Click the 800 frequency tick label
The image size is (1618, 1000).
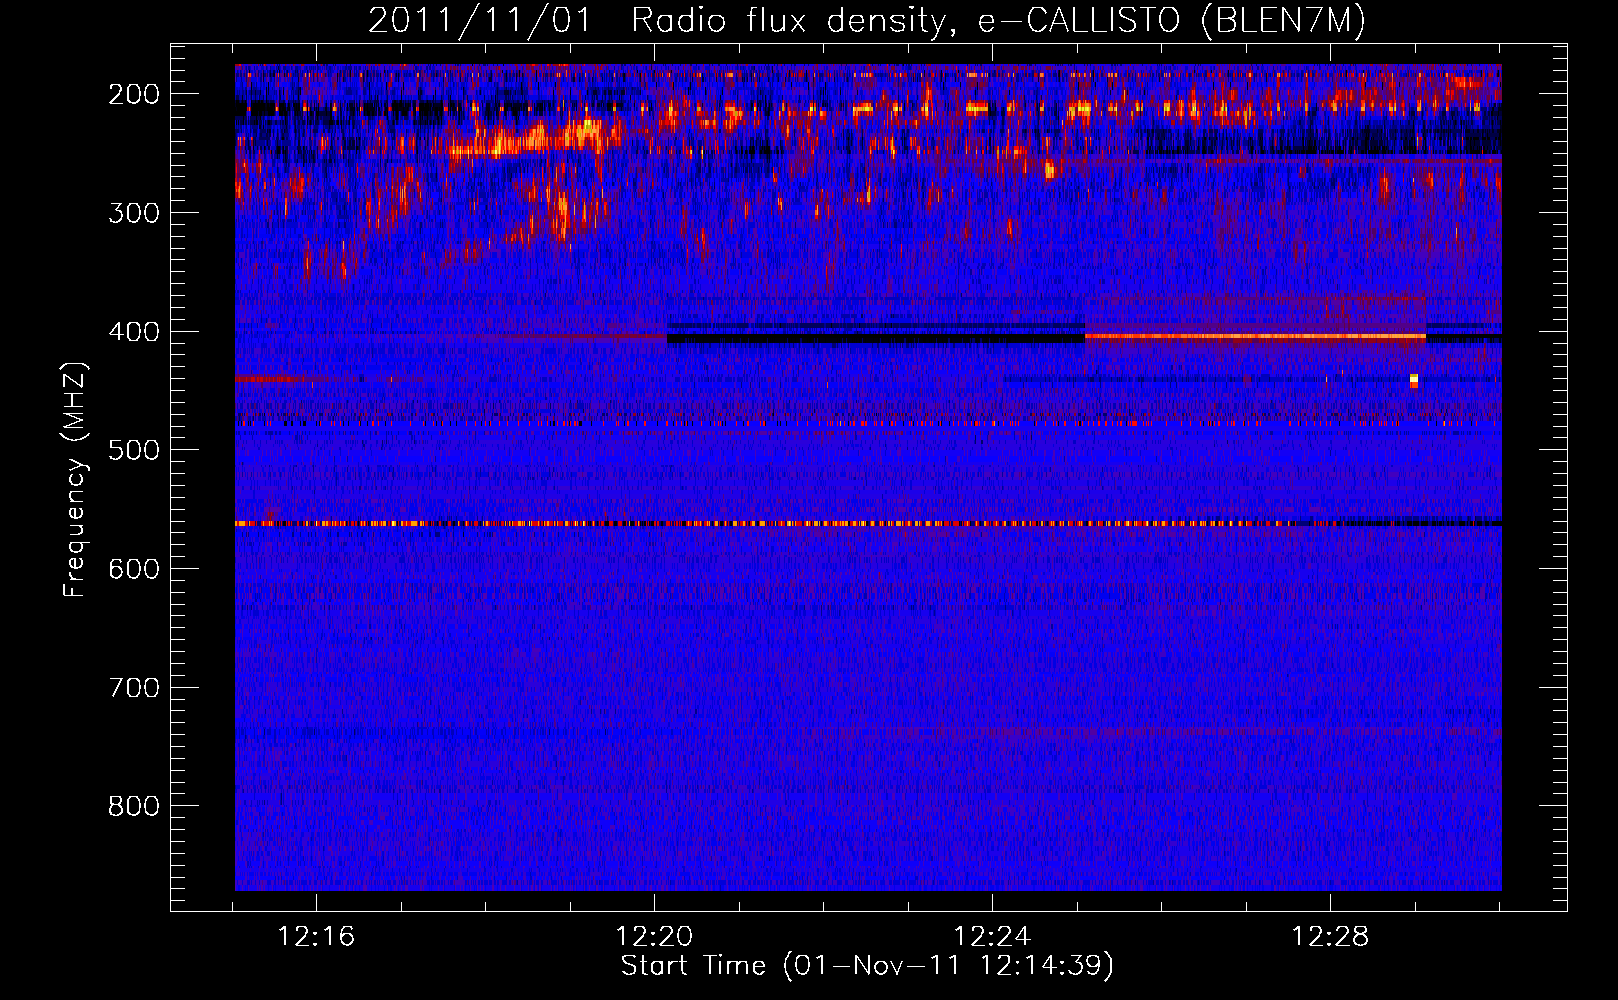tap(134, 806)
